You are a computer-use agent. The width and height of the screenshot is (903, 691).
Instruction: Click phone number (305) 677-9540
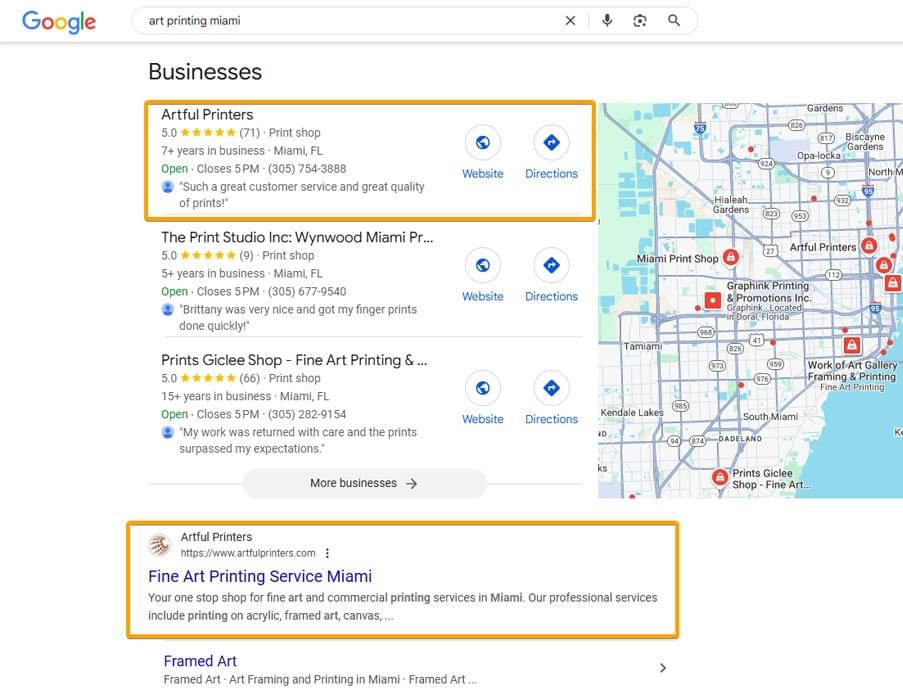click(307, 291)
